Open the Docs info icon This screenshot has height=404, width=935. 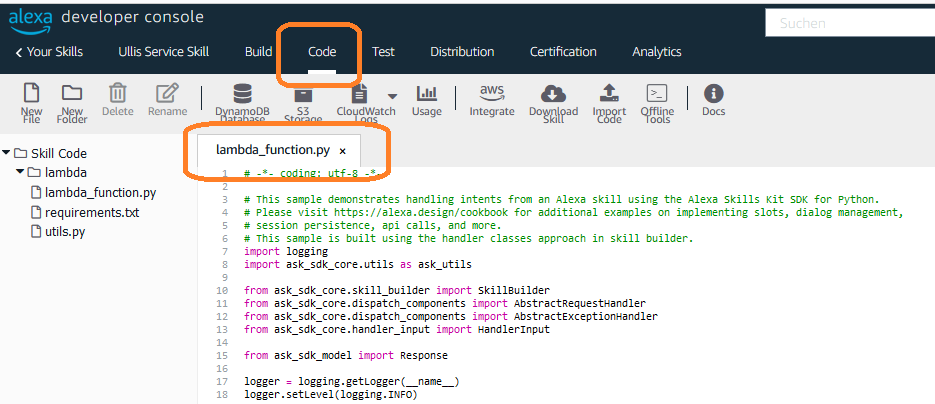pos(714,94)
